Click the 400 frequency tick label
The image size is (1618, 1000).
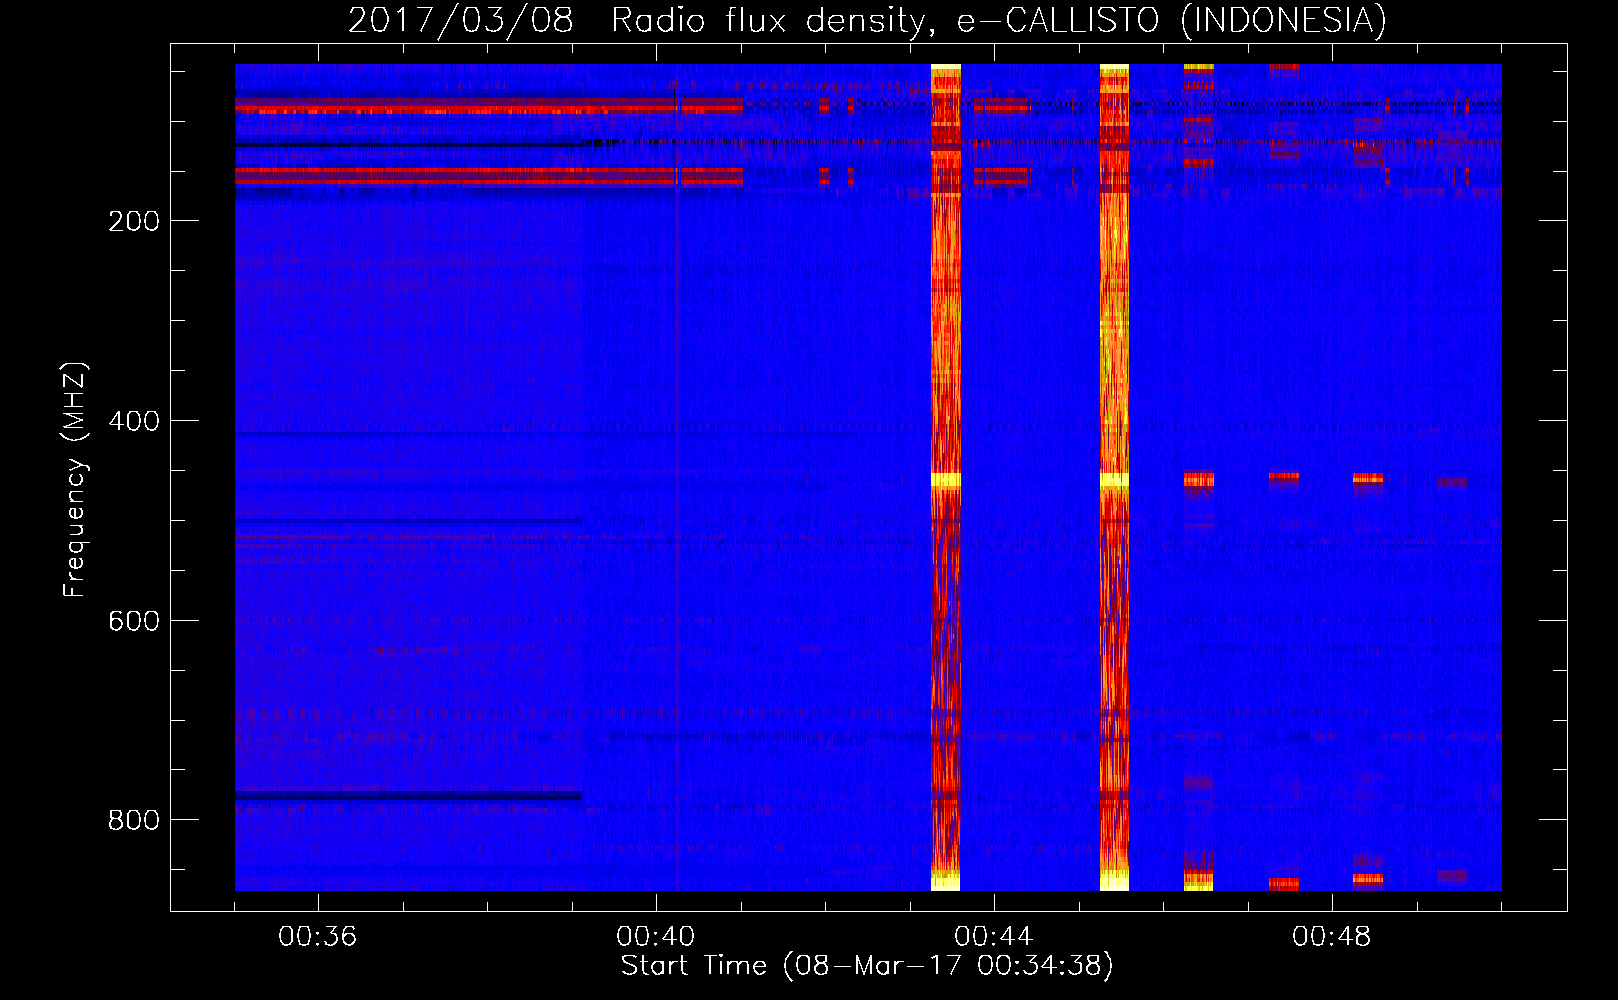pyautogui.click(x=134, y=421)
